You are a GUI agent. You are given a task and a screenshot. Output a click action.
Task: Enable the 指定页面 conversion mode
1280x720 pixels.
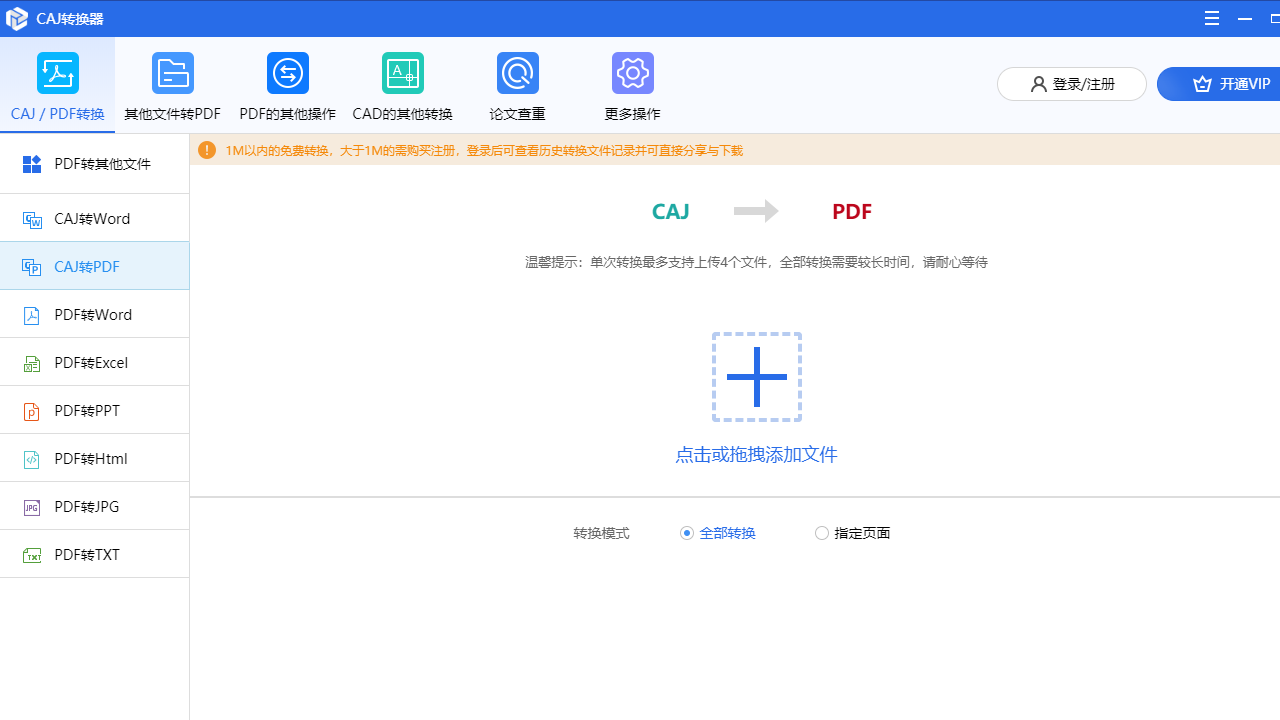tap(822, 533)
